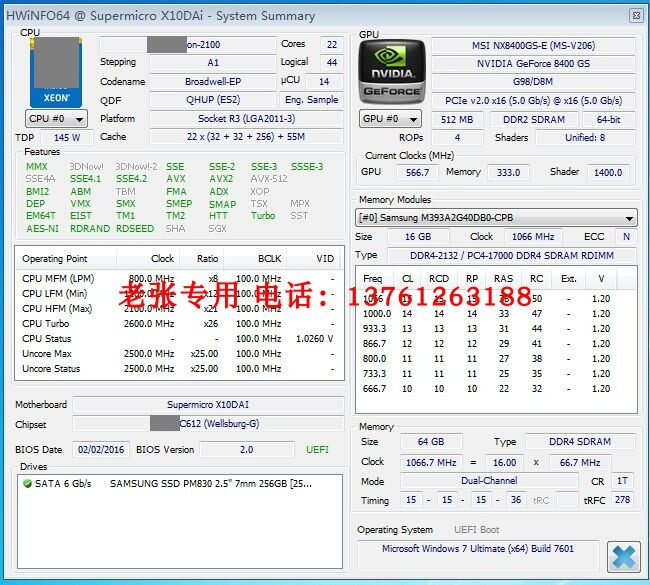Click the MSI NX8400GS-E (MS-V206) field
650x585 pixels.
point(533,46)
